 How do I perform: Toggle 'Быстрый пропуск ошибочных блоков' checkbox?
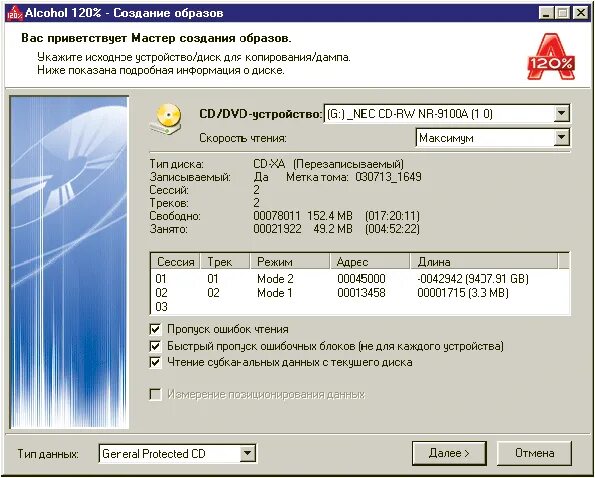(x=155, y=346)
